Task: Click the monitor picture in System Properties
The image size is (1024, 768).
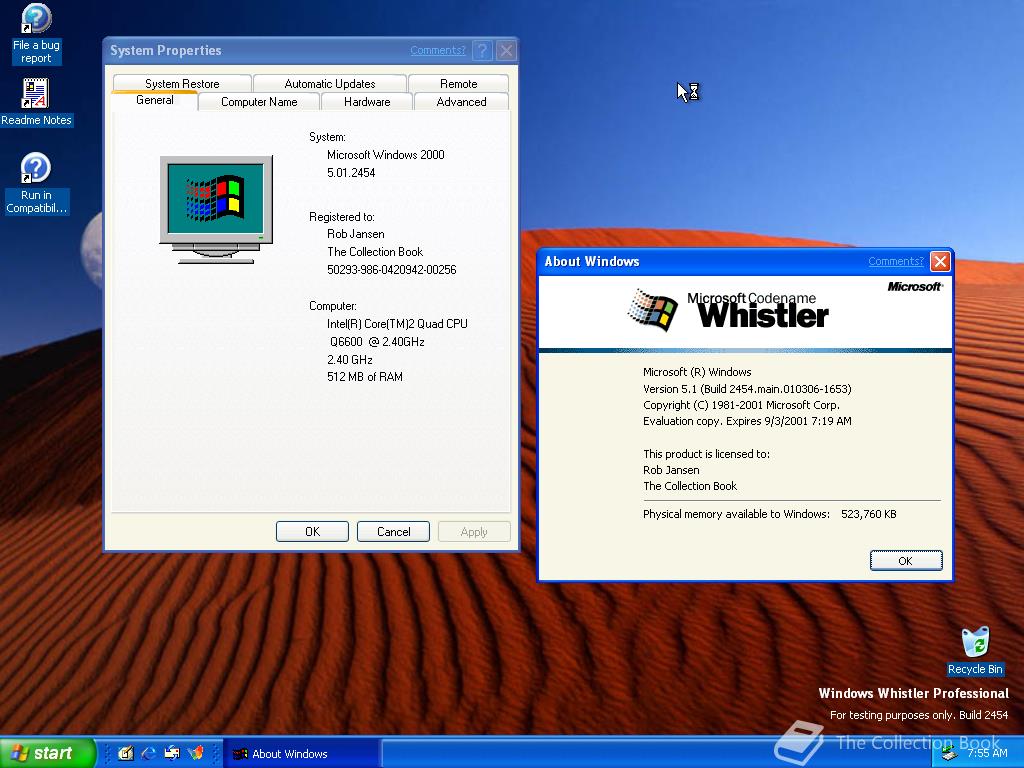Action: pyautogui.click(x=216, y=210)
